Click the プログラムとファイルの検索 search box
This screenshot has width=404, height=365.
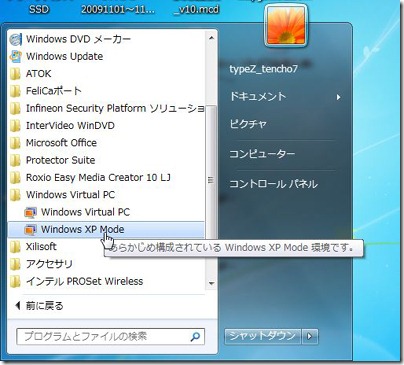[x=110, y=337]
